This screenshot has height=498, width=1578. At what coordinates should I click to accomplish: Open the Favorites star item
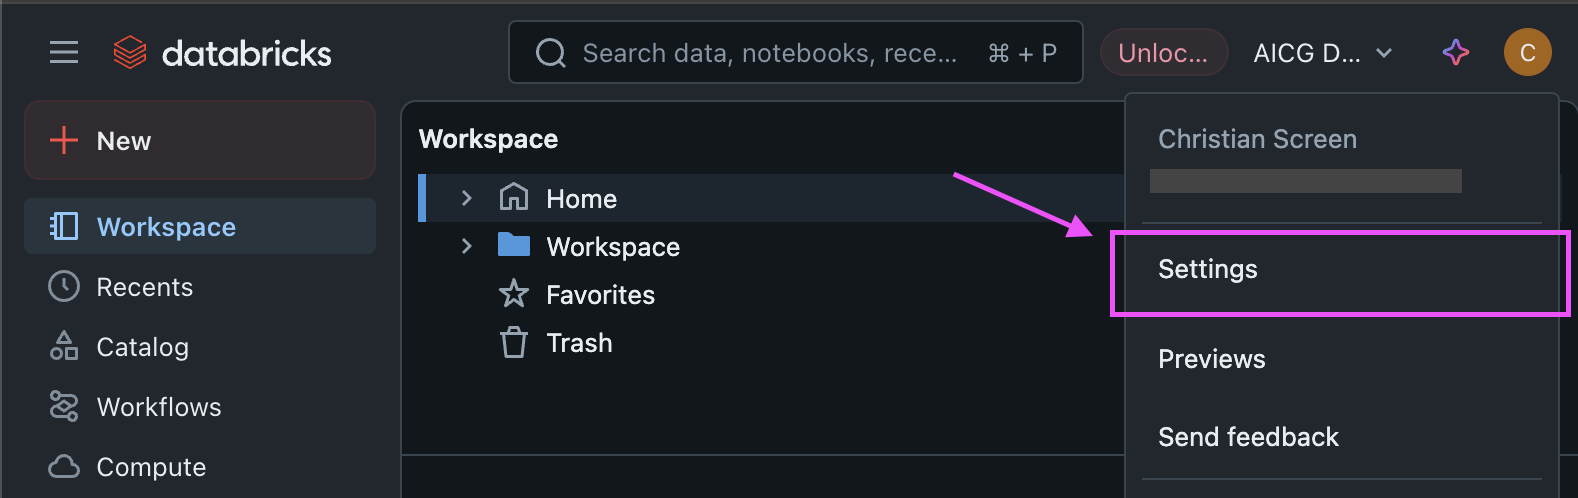[599, 295]
